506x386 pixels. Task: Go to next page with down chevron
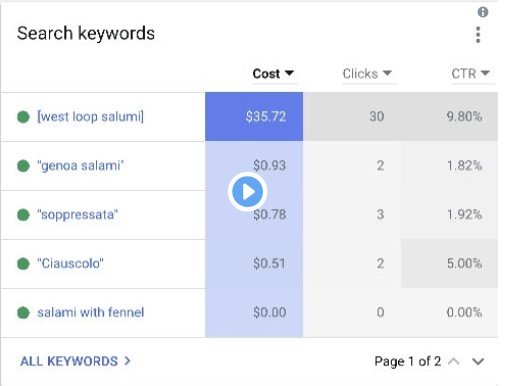pos(478,361)
